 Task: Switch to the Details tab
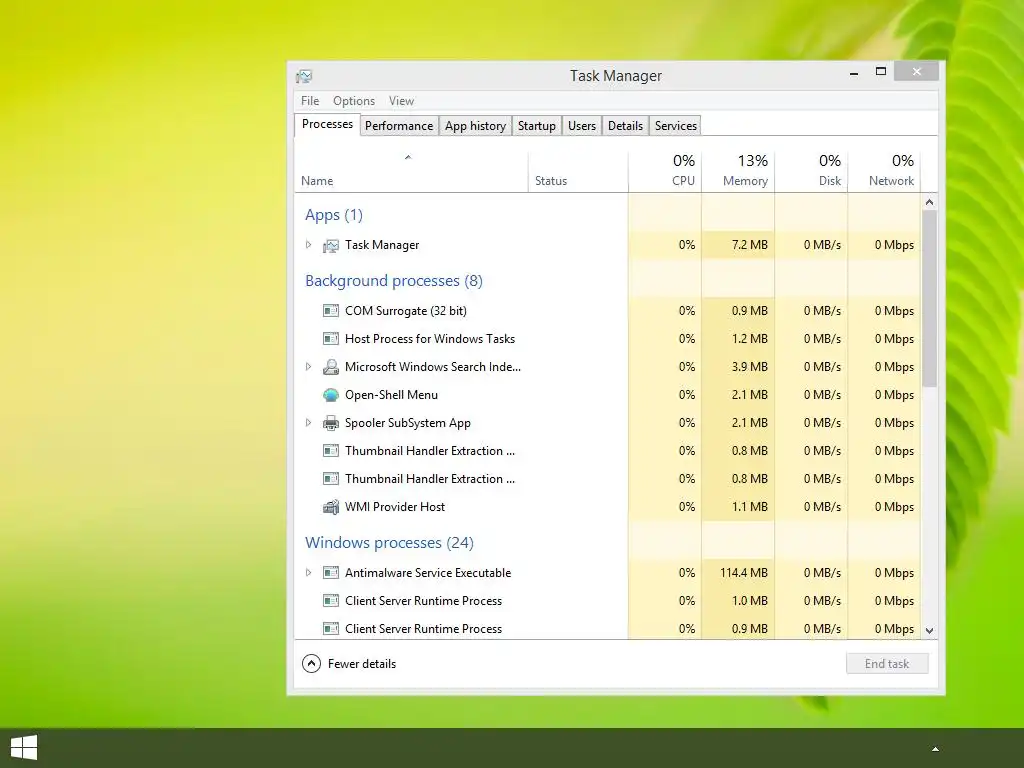(626, 126)
